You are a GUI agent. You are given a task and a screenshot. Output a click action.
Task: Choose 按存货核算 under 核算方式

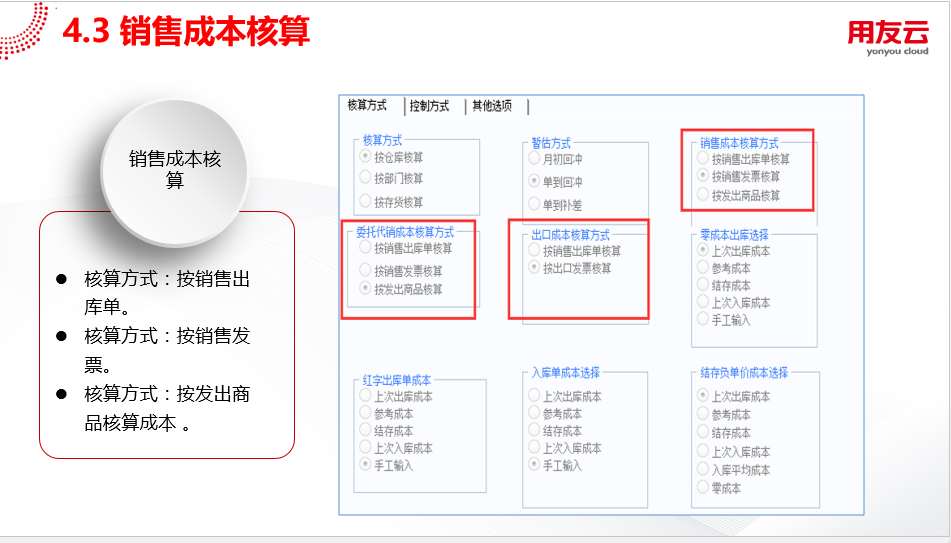point(366,201)
